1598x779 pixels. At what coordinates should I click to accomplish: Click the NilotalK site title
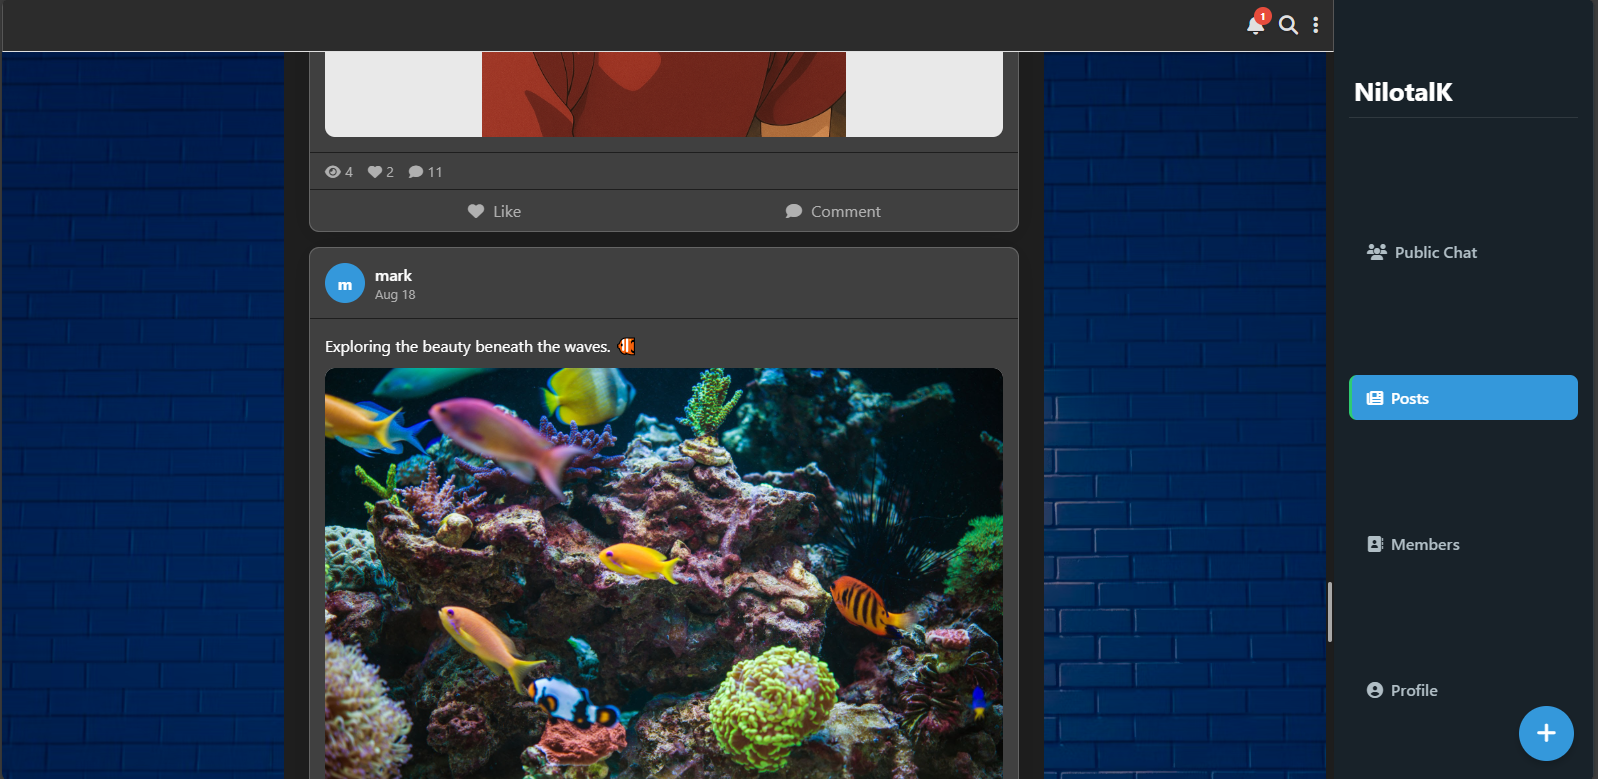[x=1403, y=92]
